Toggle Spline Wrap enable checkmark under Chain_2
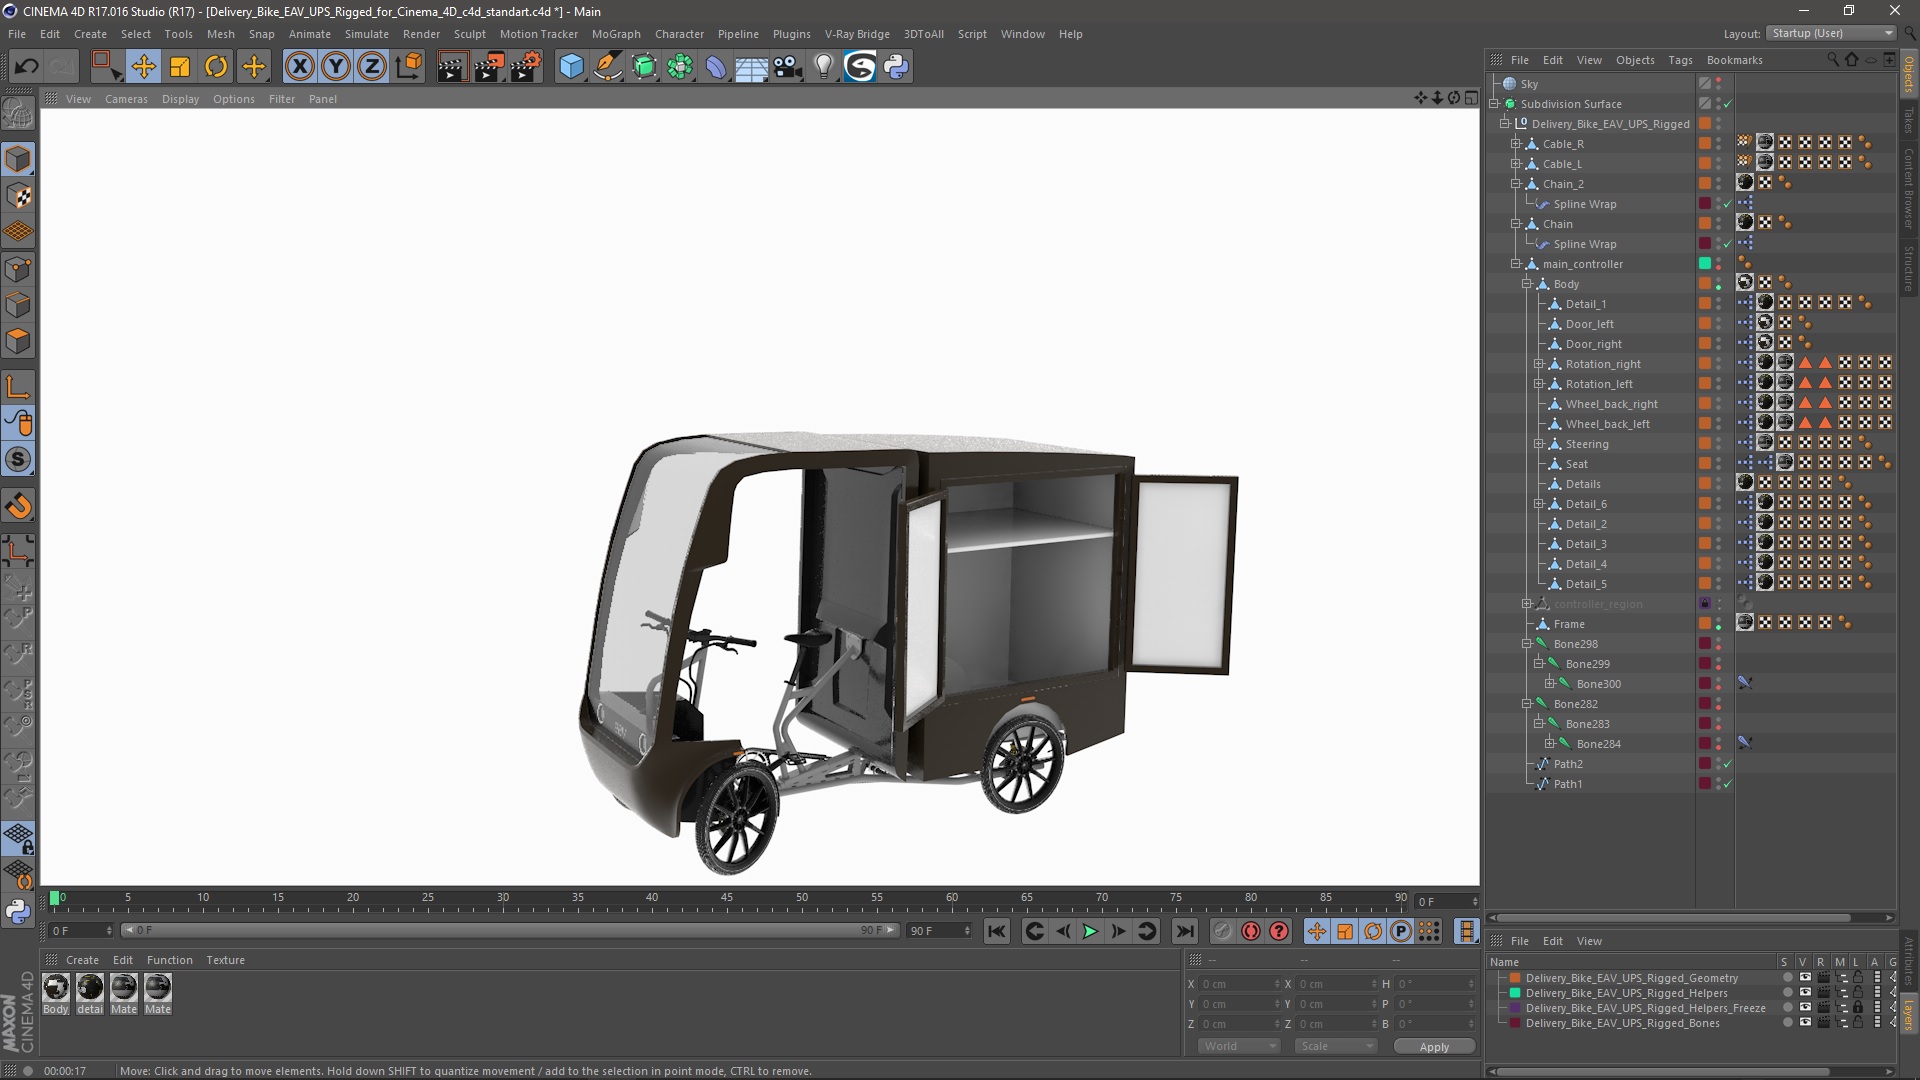This screenshot has height=1080, width=1920. (x=1727, y=204)
